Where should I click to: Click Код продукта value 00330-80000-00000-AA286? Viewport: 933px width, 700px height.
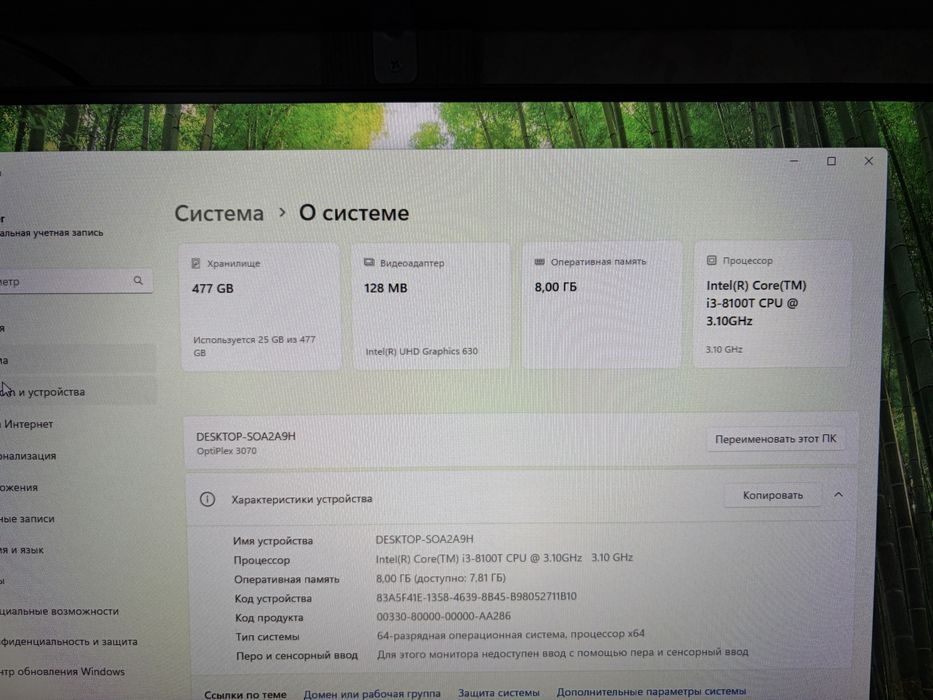point(443,616)
